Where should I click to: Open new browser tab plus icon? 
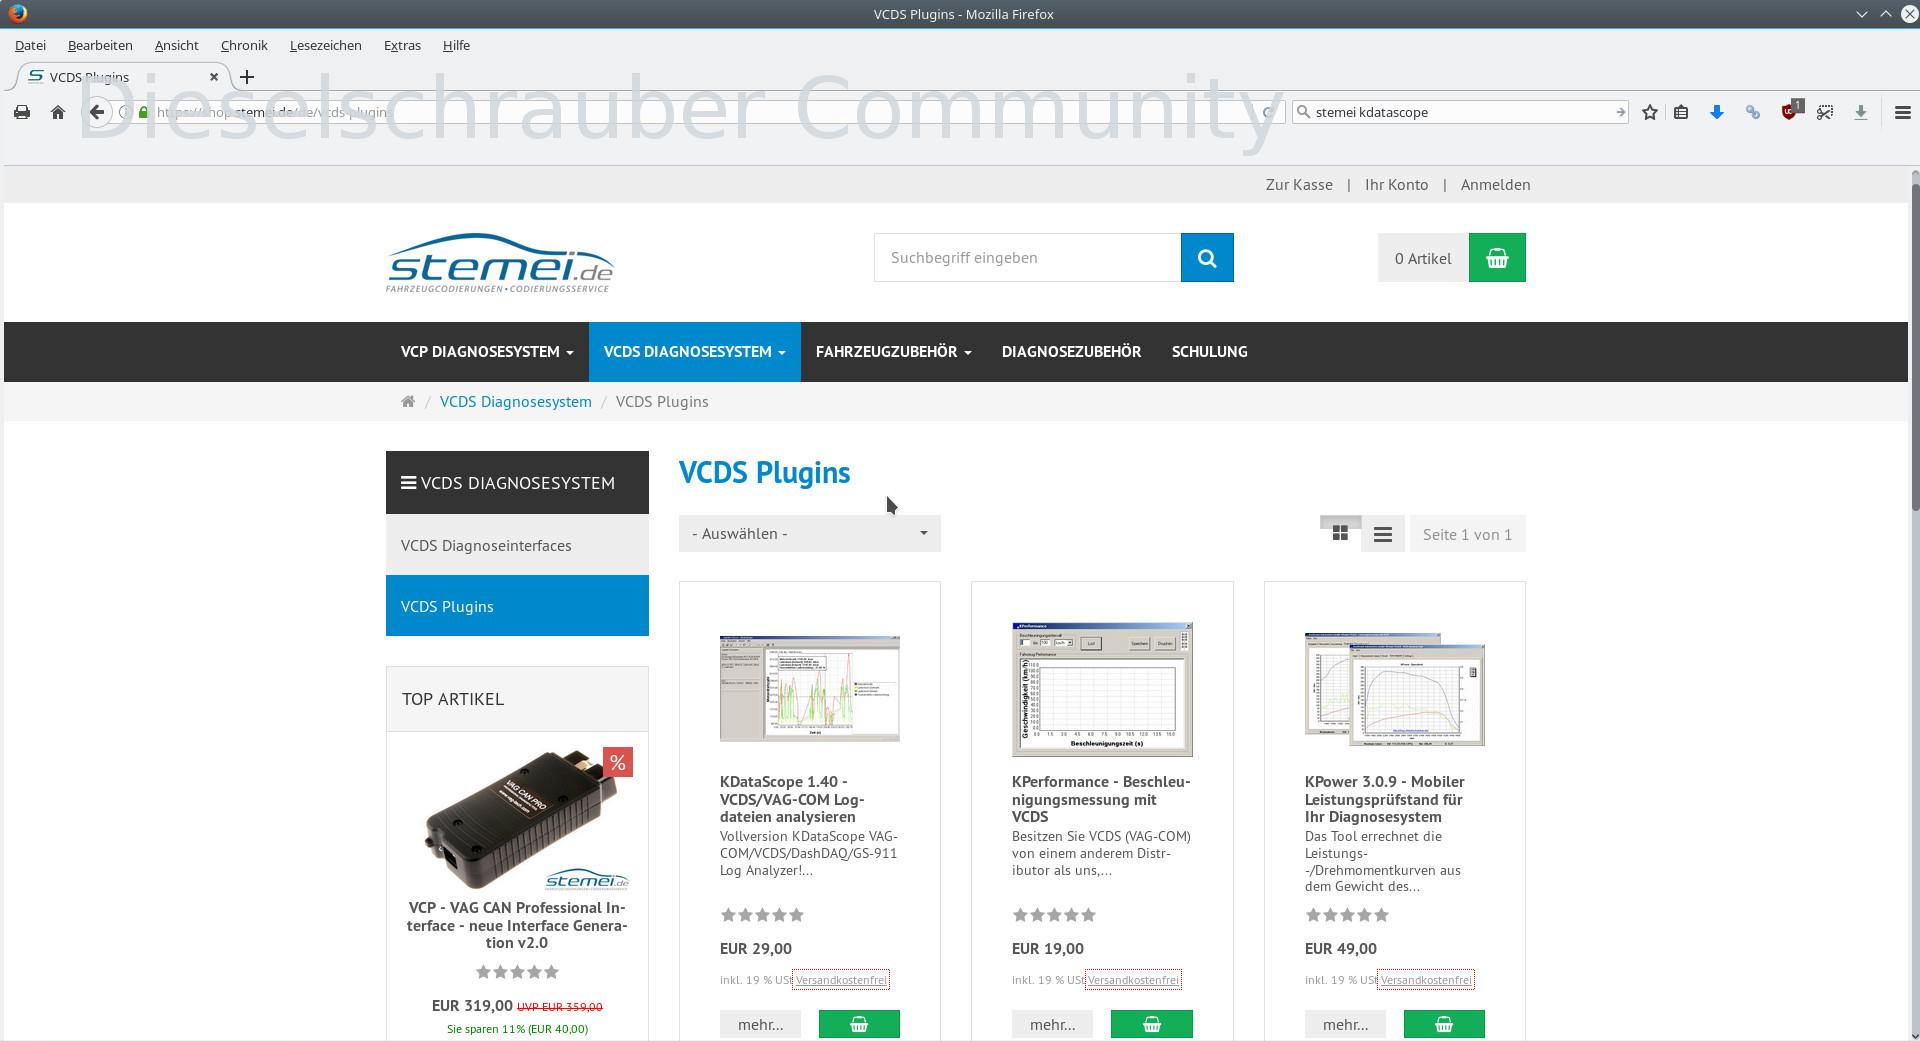click(247, 77)
